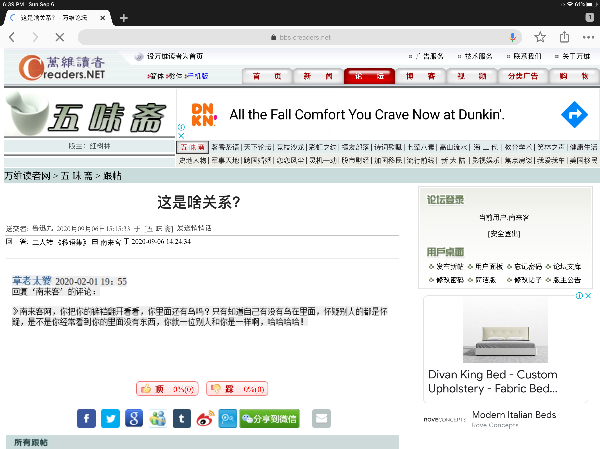Screen dimensions: 600x449
Task: Click the browser forward arrow
Action: [x=35, y=37]
